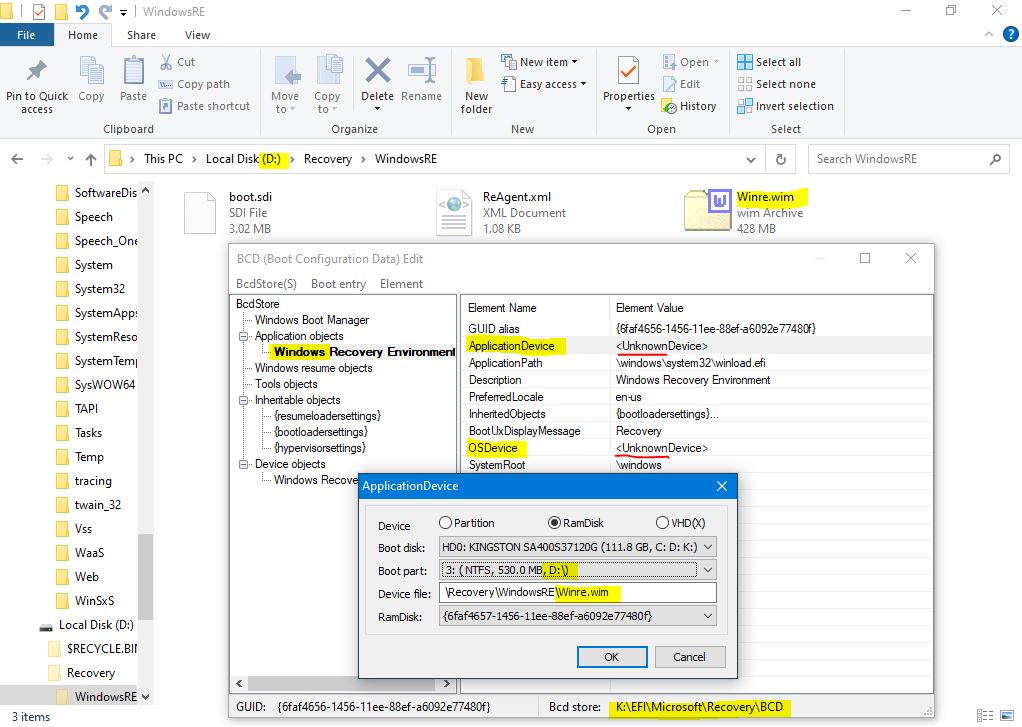
Task: Click the refresh button beside address bar
Action: (x=781, y=159)
